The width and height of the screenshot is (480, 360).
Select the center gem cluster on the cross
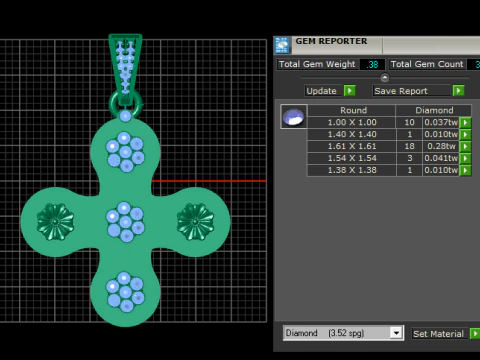tap(125, 222)
